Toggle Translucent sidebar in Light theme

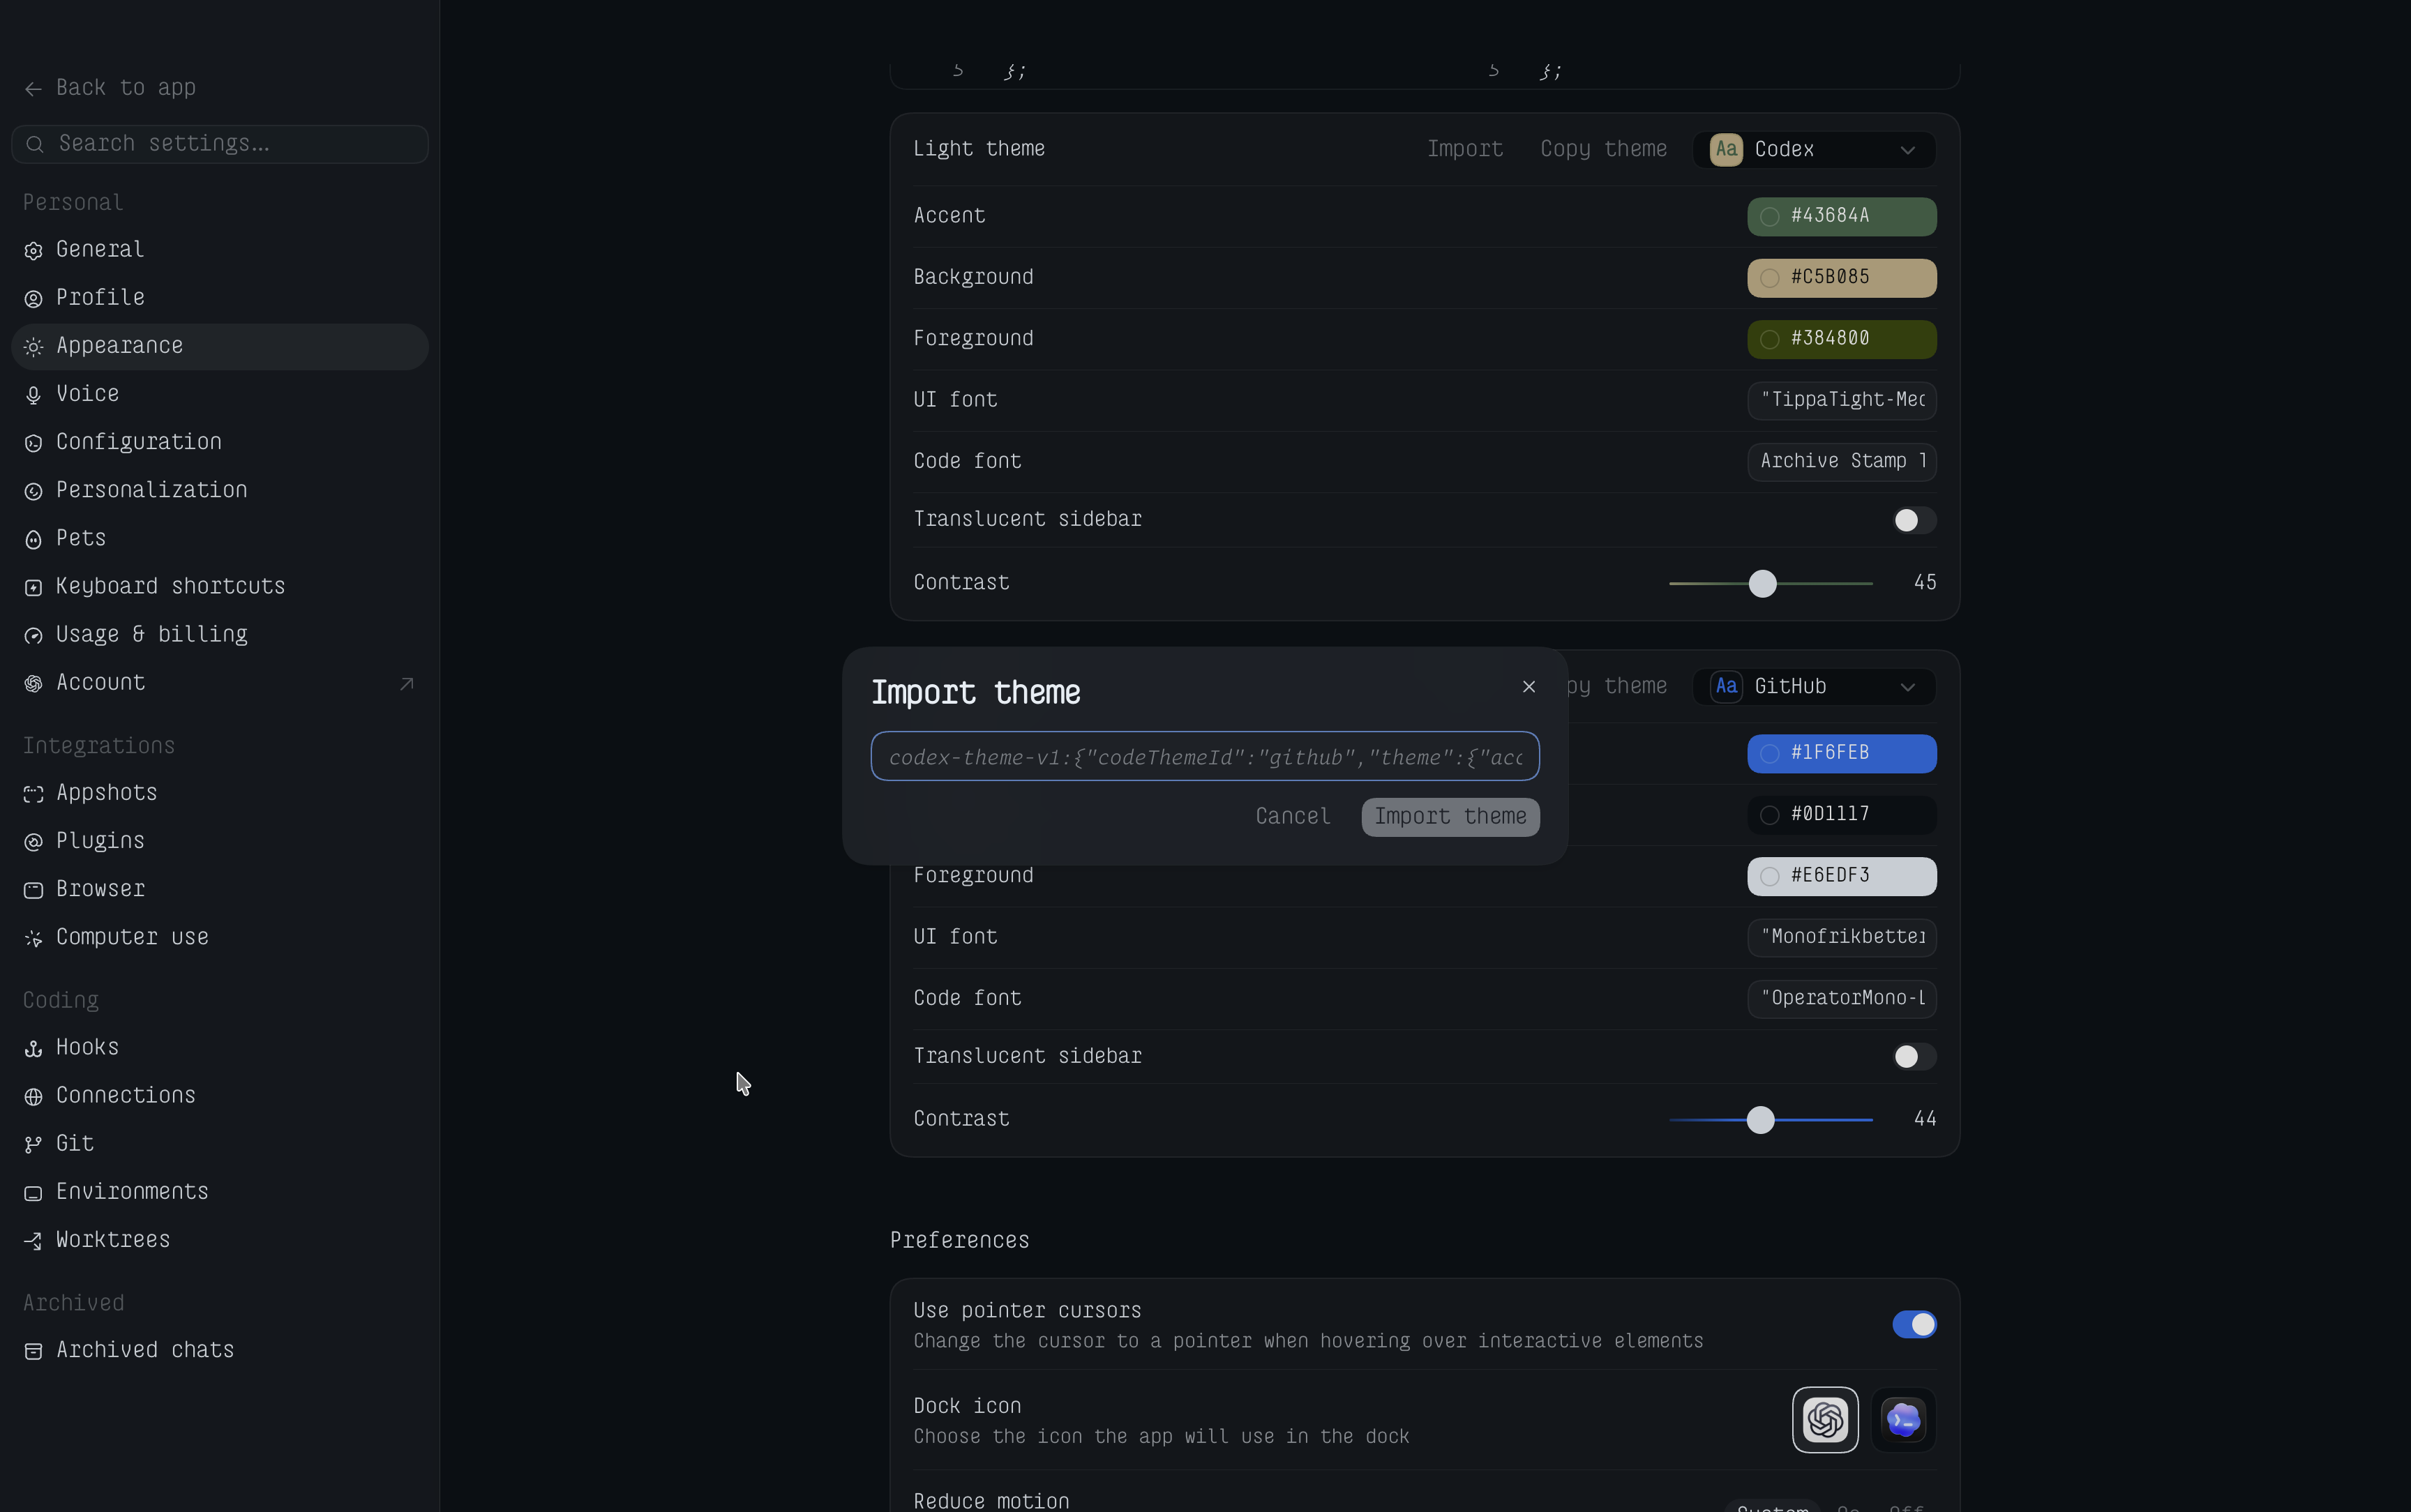(1914, 520)
